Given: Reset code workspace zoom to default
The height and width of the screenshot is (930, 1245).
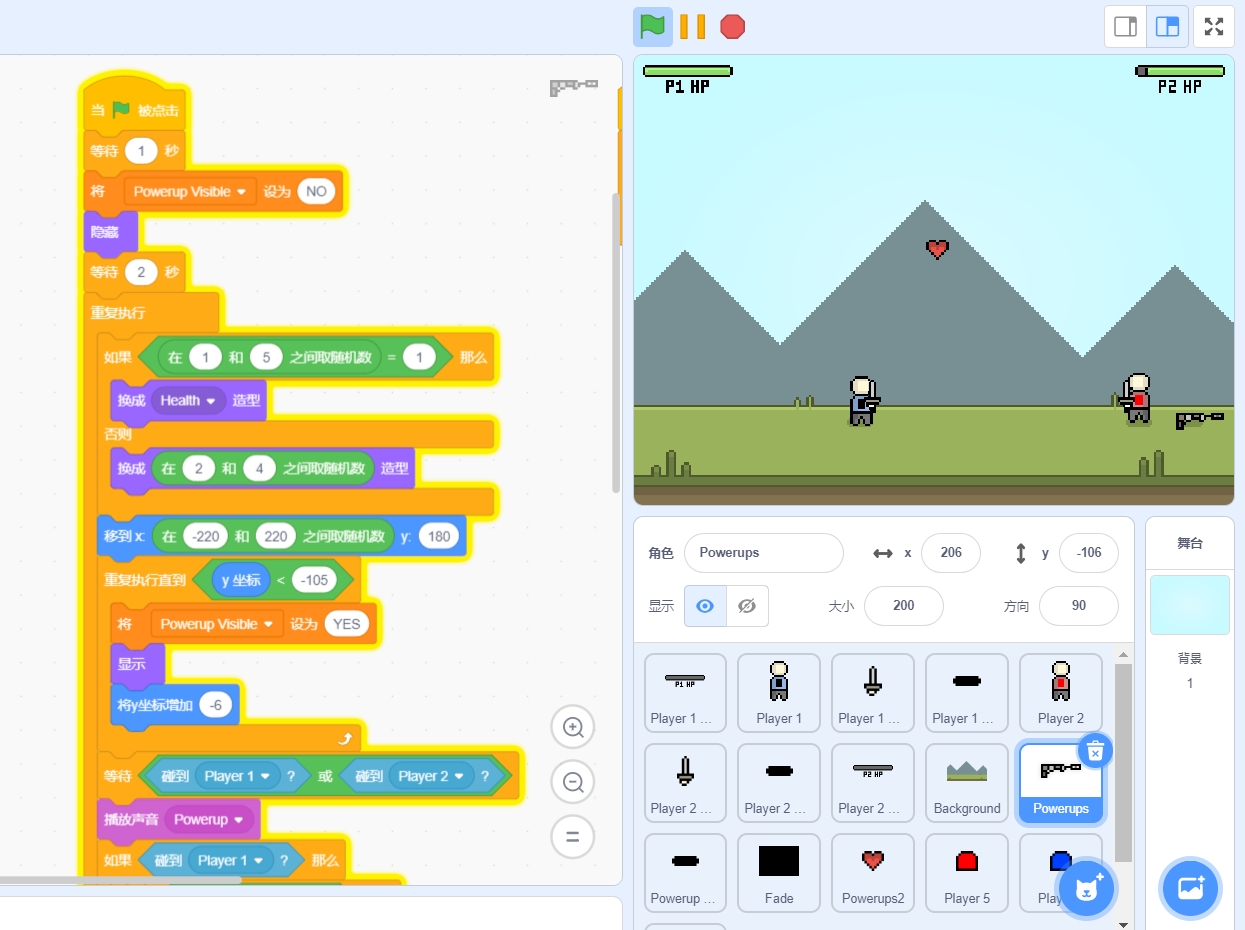Looking at the screenshot, I should coord(573,837).
